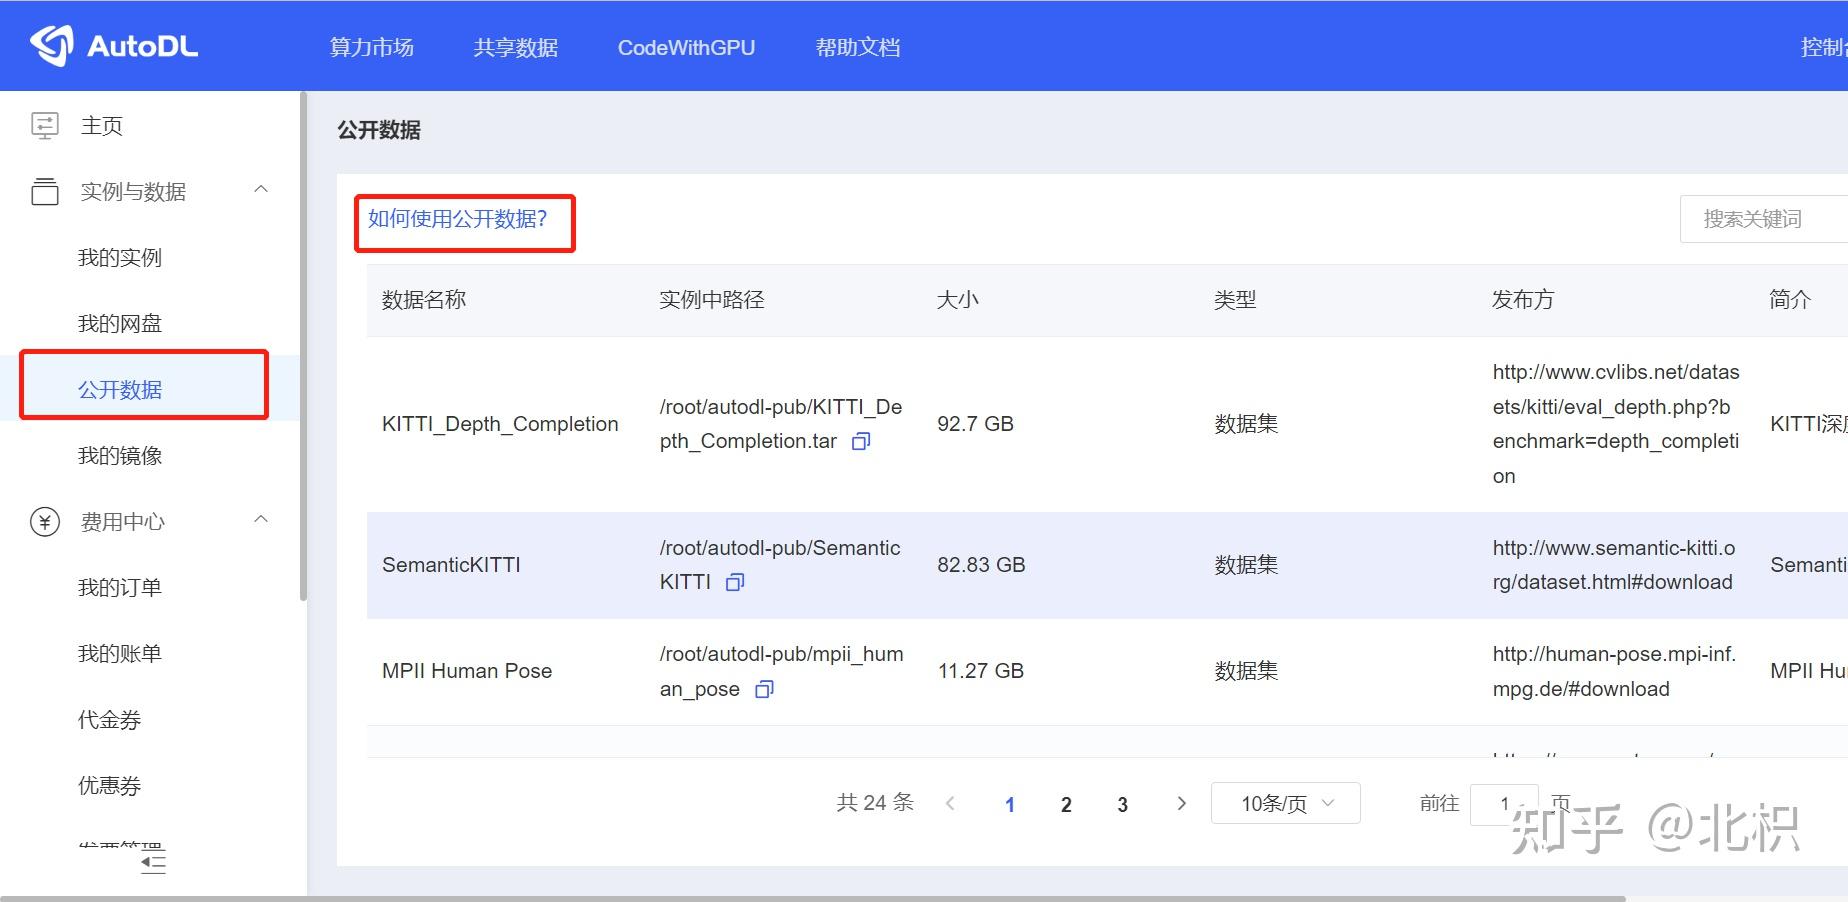Click the next page arrow

pyautogui.click(x=1182, y=803)
